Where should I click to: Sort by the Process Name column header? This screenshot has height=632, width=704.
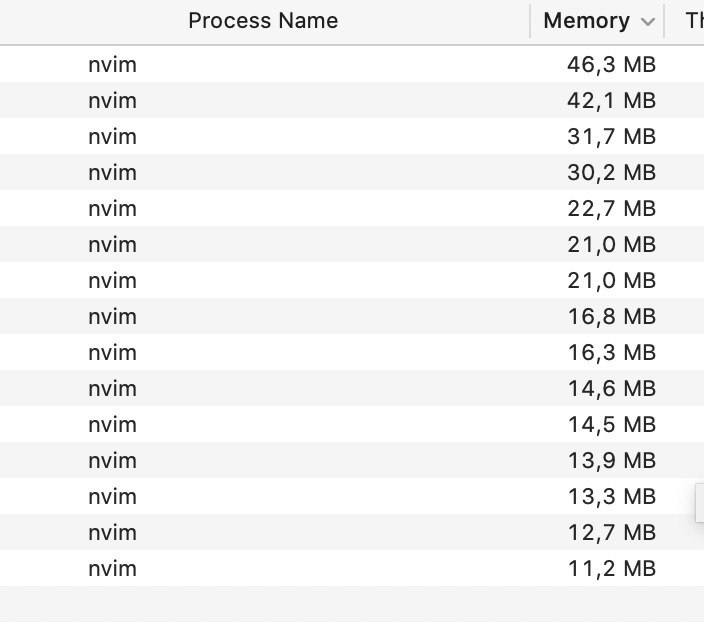263,21
